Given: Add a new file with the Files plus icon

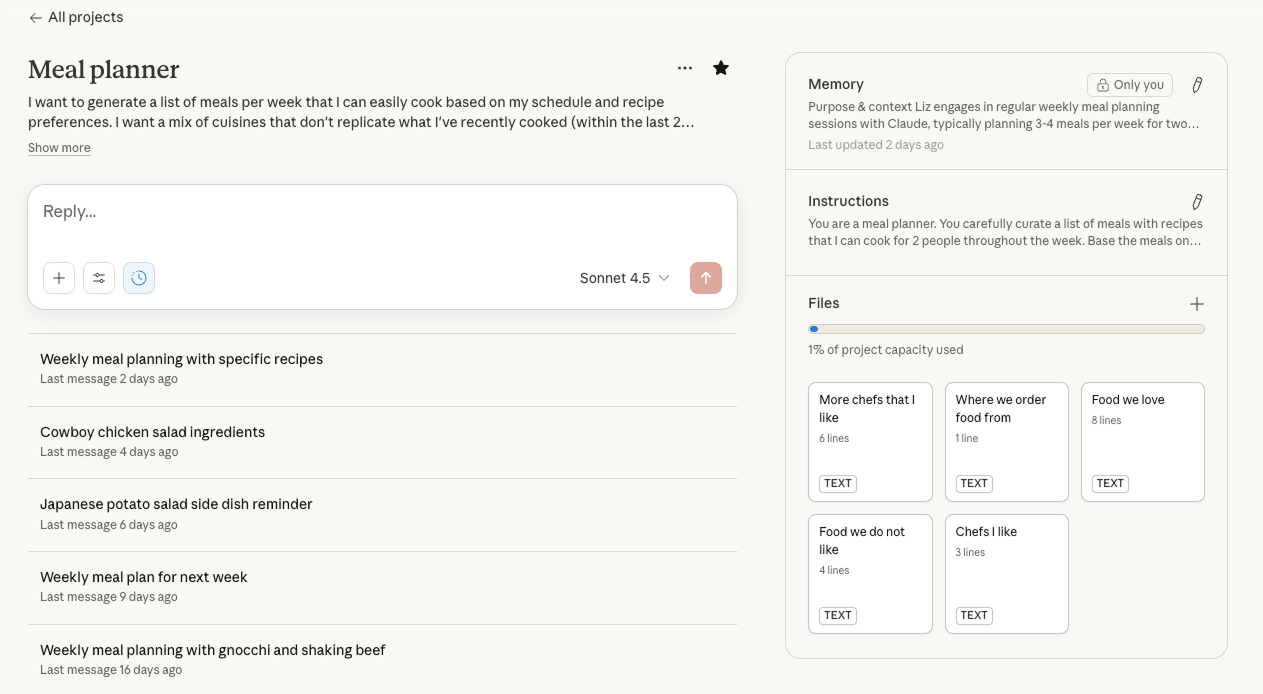Looking at the screenshot, I should tap(1197, 303).
